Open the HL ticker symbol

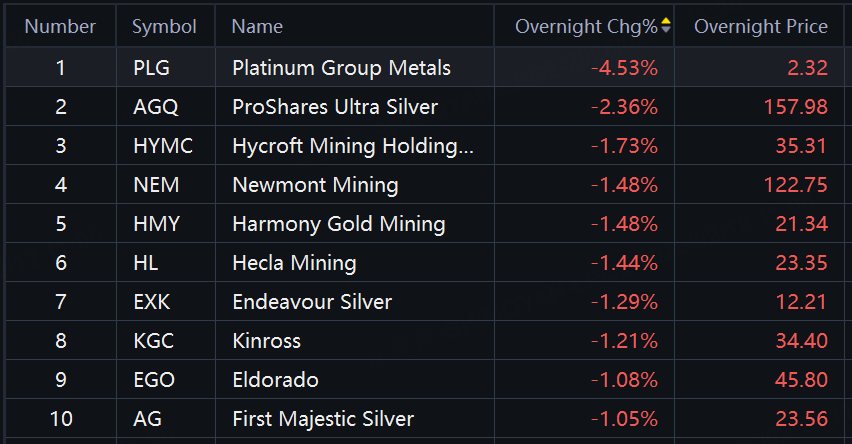[145, 263]
